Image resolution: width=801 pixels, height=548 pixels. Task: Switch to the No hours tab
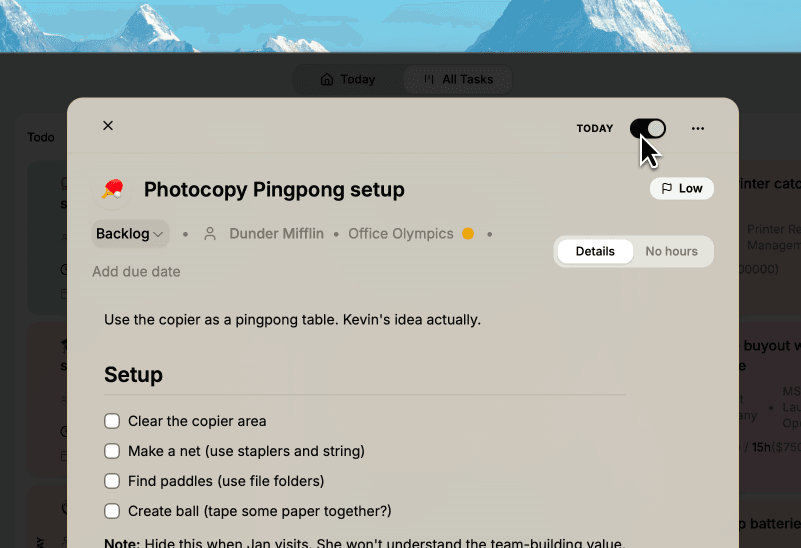(671, 251)
